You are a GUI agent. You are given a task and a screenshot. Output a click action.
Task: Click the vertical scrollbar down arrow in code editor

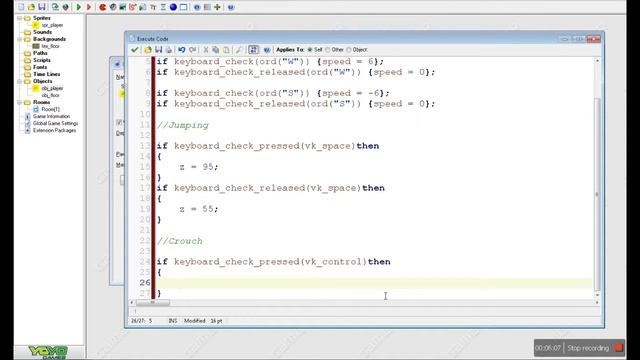click(x=597, y=295)
